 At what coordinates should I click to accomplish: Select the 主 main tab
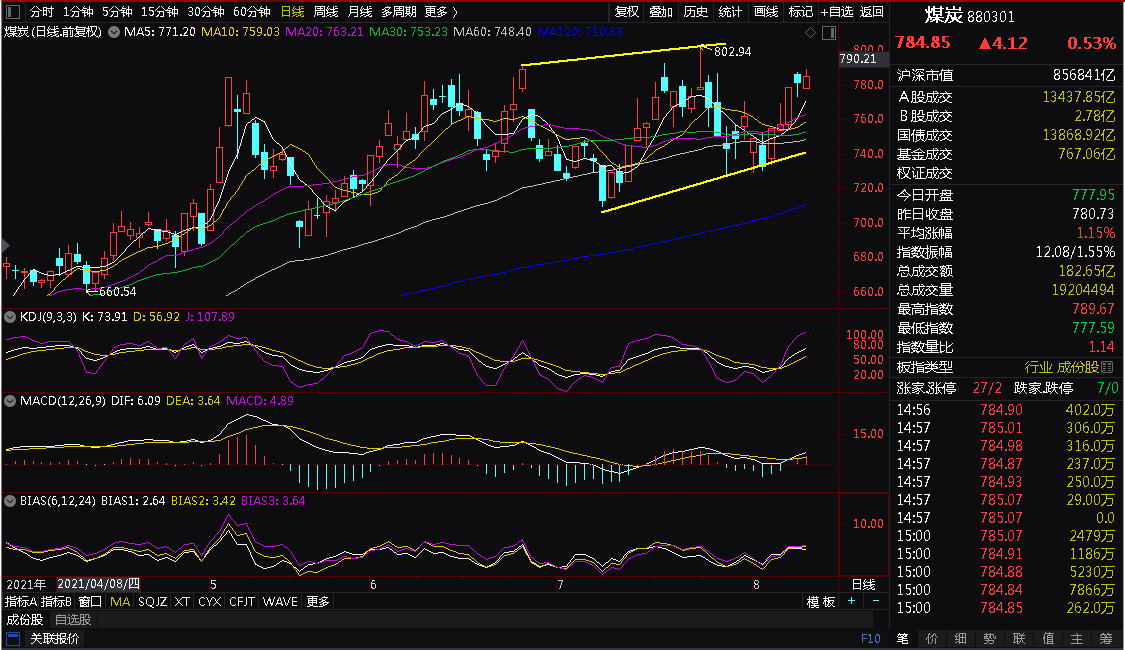[x=1077, y=638]
